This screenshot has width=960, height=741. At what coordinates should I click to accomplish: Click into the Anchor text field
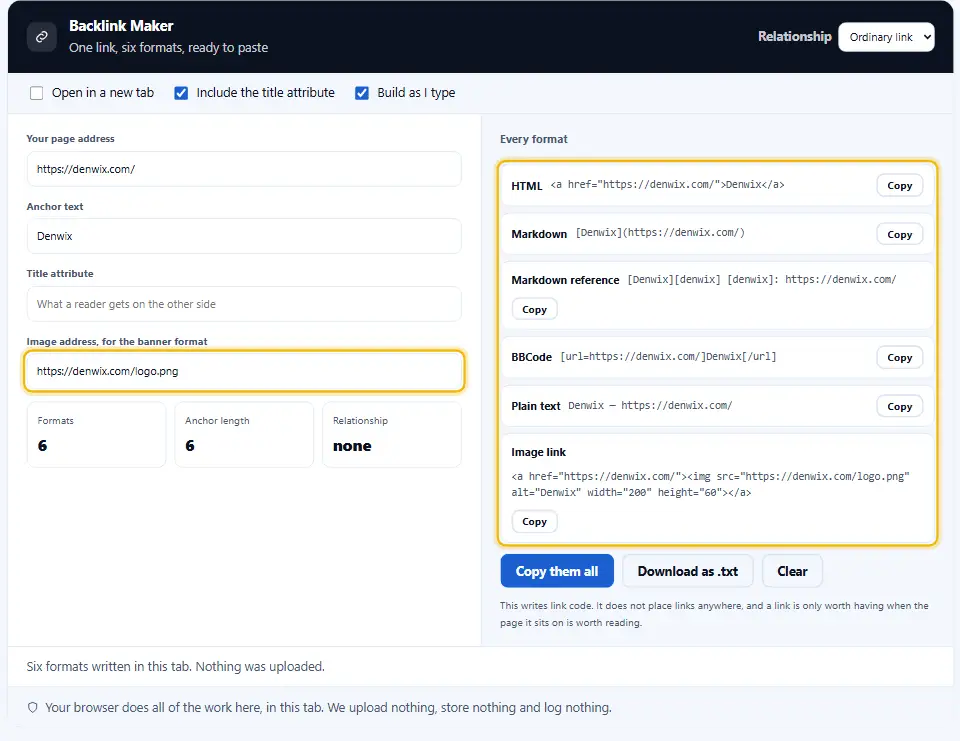244,236
